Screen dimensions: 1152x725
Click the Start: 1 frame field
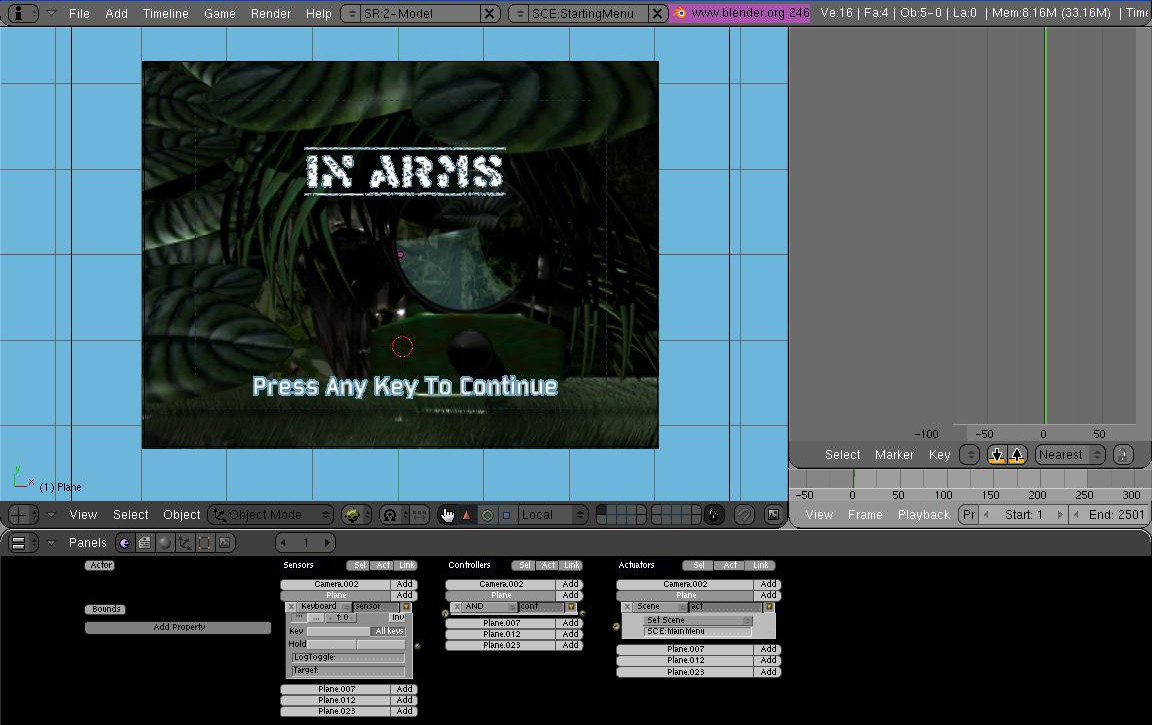tap(1023, 515)
